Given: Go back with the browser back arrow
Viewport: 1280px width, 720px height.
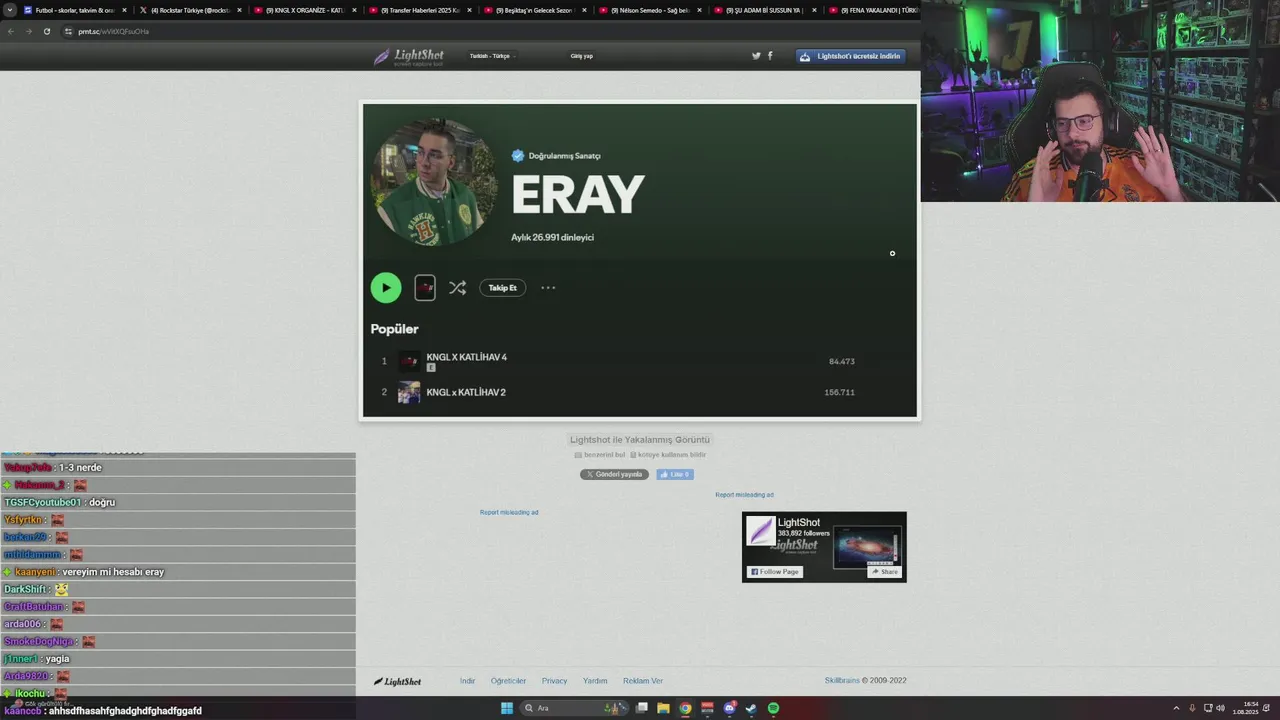Looking at the screenshot, I should pyautogui.click(x=11, y=31).
